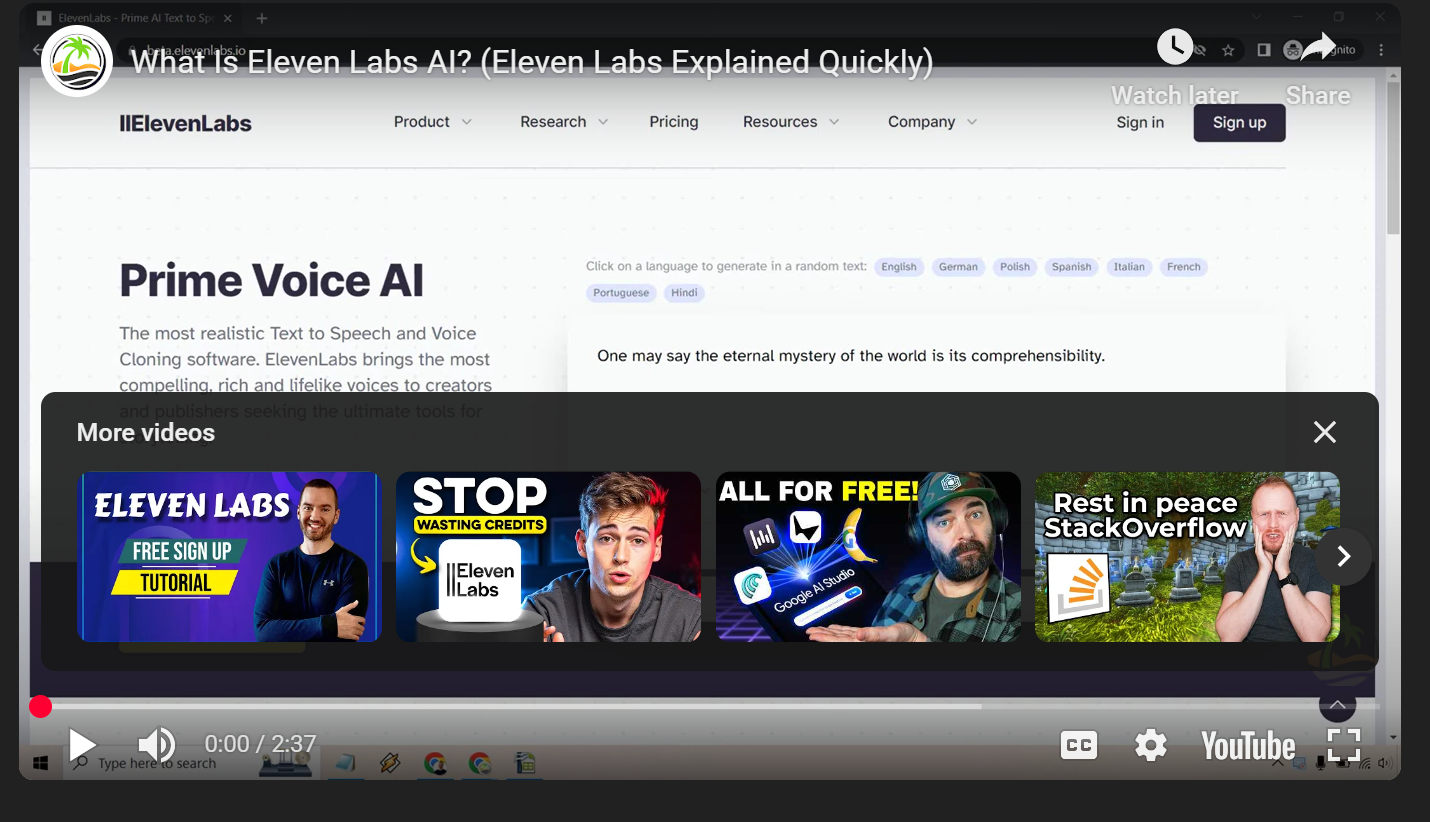Image resolution: width=1430 pixels, height=822 pixels.
Task: Expand the Company dropdown menu
Action: 932,122
